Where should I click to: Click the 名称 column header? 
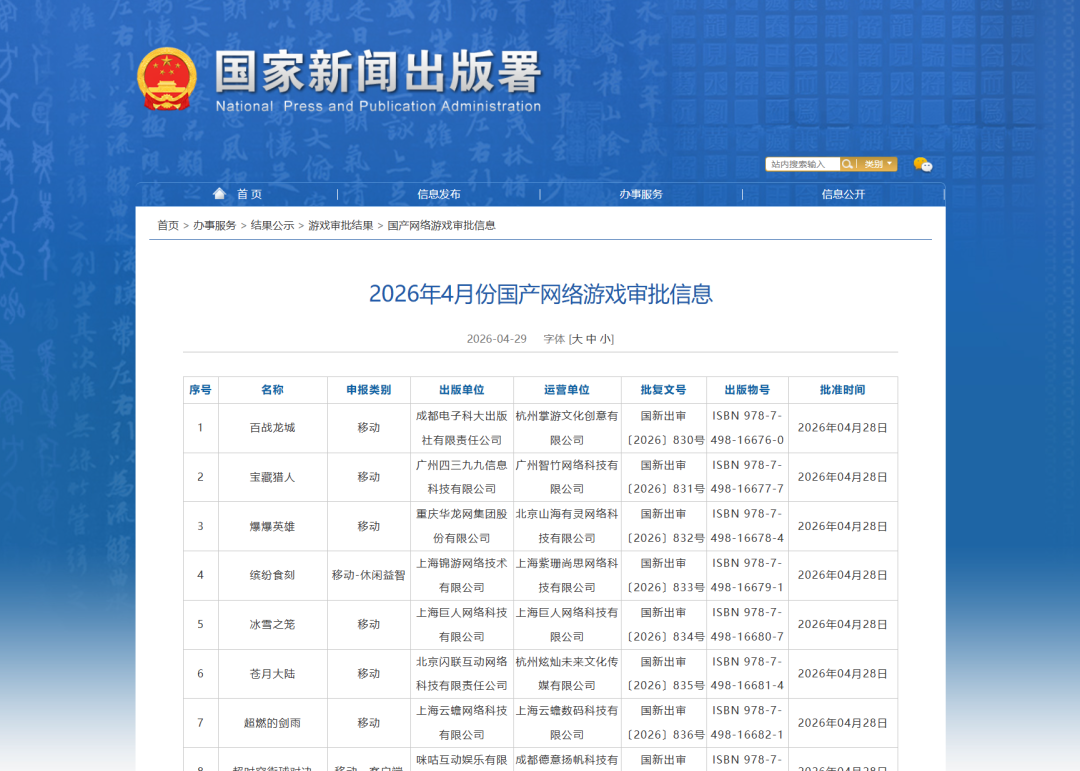(273, 390)
